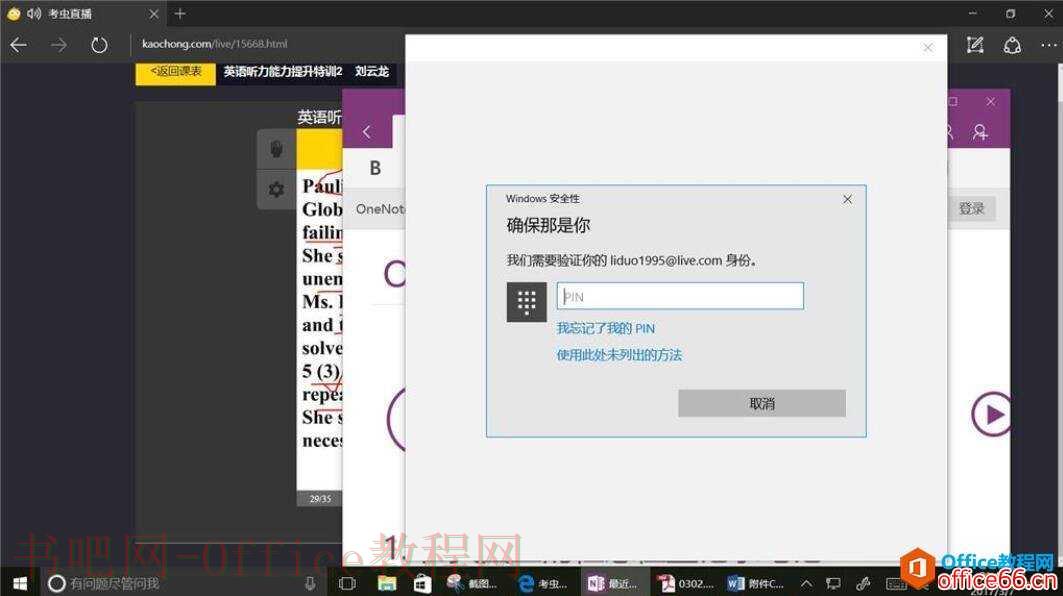1063x596 pixels.
Task: Open the Windows Start menu
Action: [20, 583]
